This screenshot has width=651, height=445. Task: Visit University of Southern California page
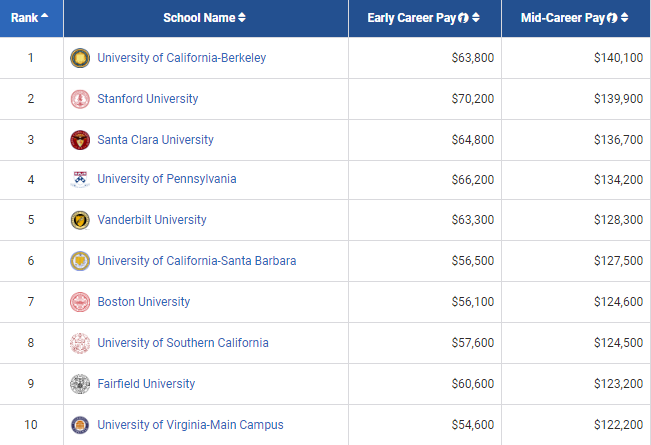pos(183,343)
